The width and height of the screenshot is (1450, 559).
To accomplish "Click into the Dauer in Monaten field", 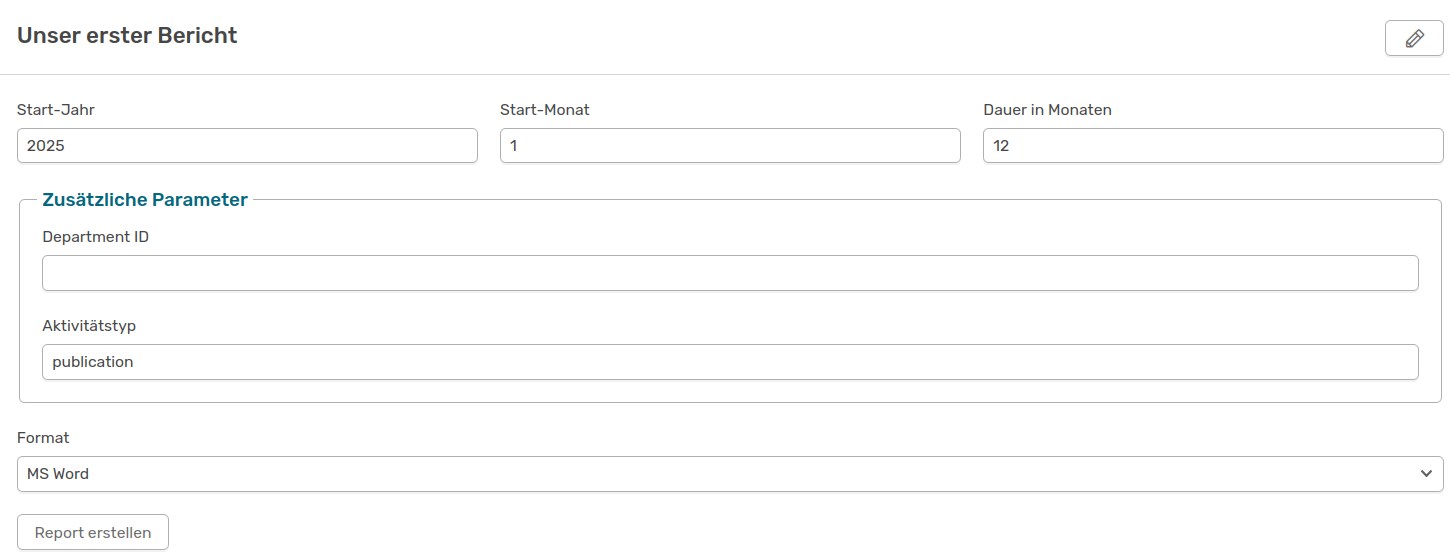I will pos(1213,145).
